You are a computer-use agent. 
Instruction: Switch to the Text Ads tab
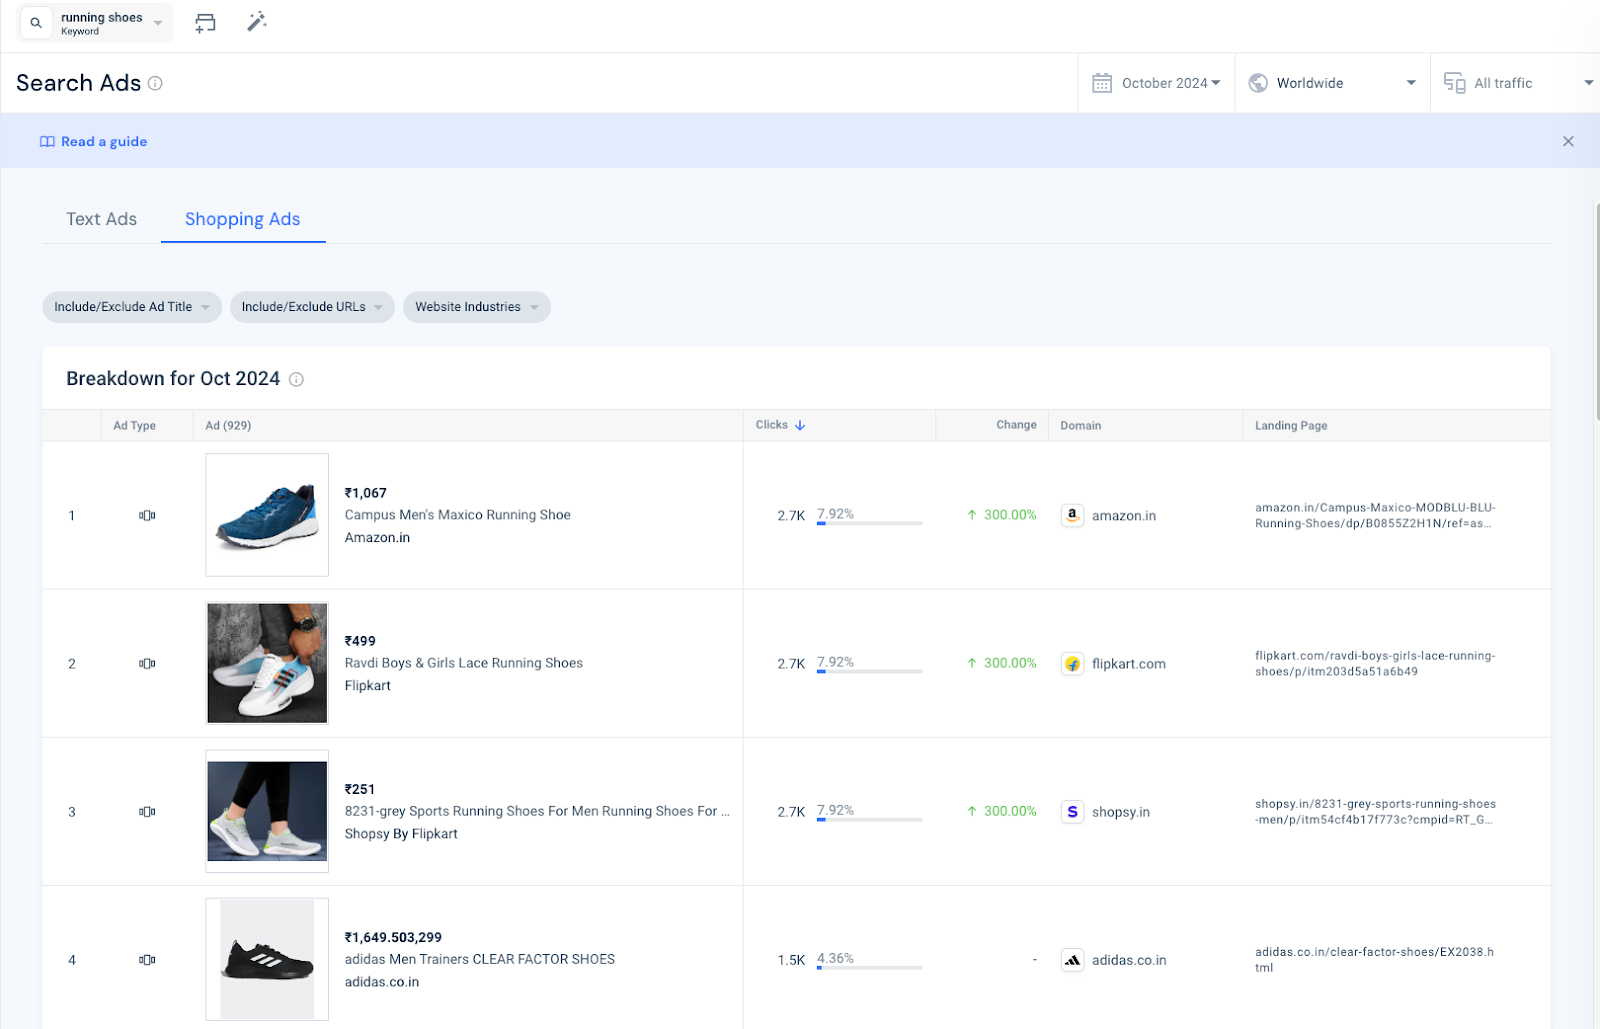101,219
